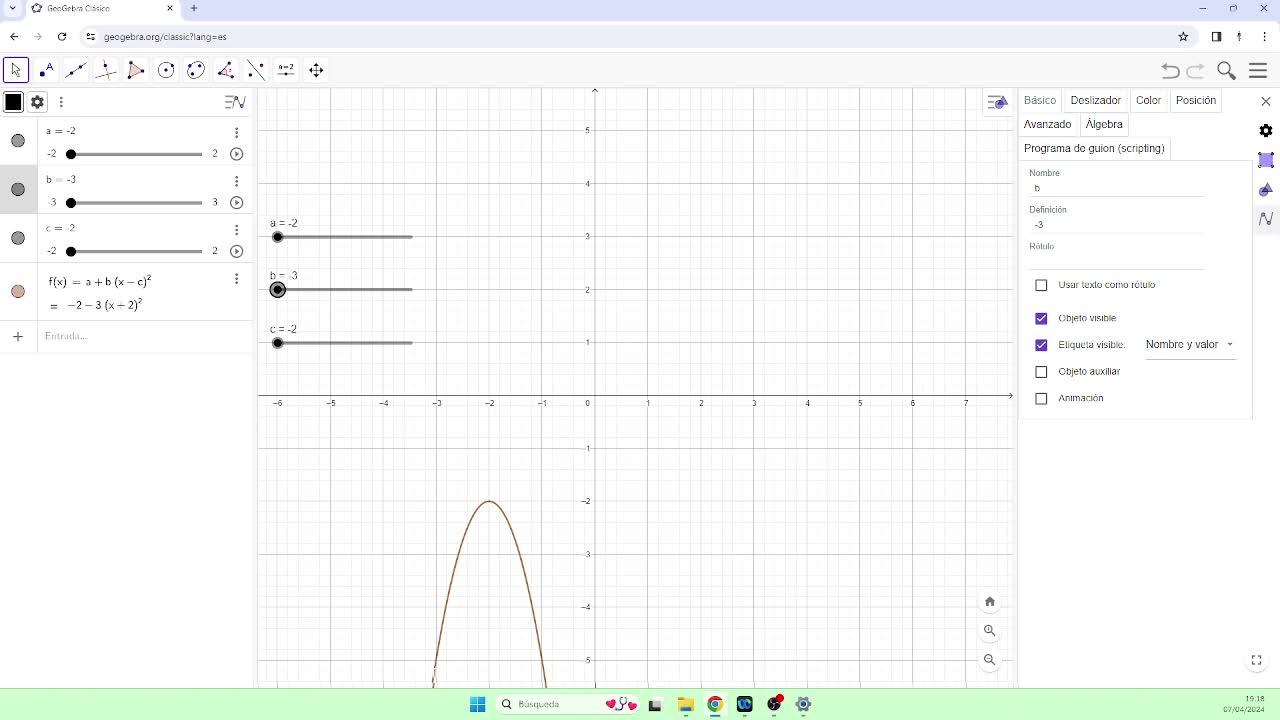The image size is (1280, 720).
Task: Toggle visibility of slider a
Action: (x=18, y=141)
